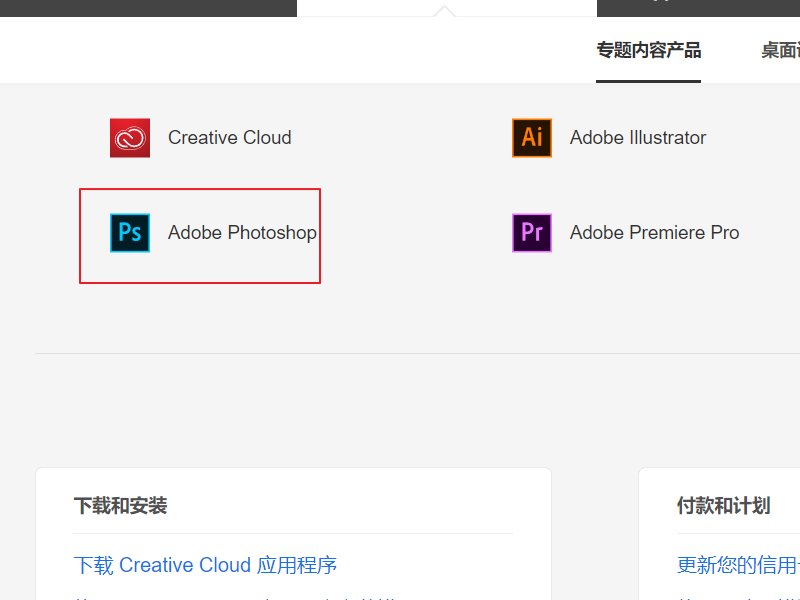Click the orange Ai Illustrator icon

point(532,138)
